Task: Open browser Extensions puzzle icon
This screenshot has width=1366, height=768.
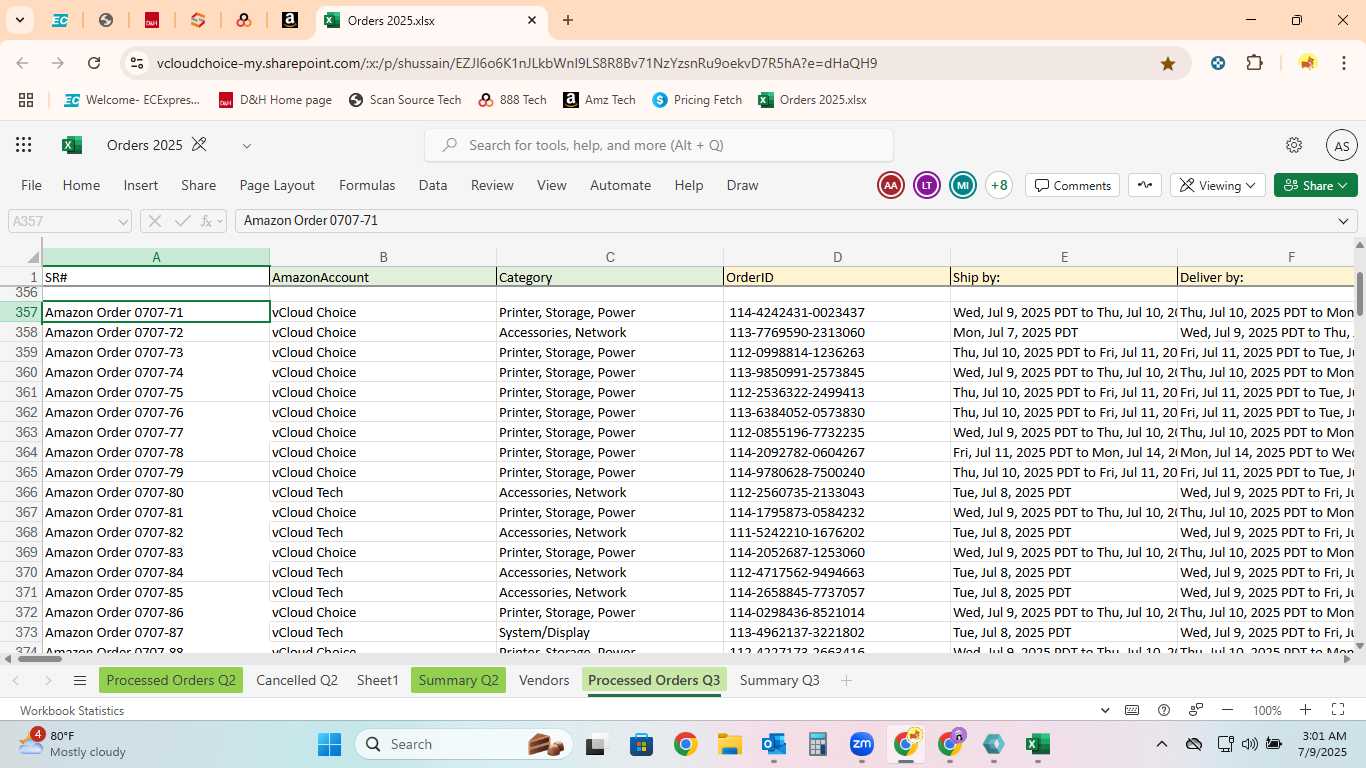Action: click(1254, 63)
